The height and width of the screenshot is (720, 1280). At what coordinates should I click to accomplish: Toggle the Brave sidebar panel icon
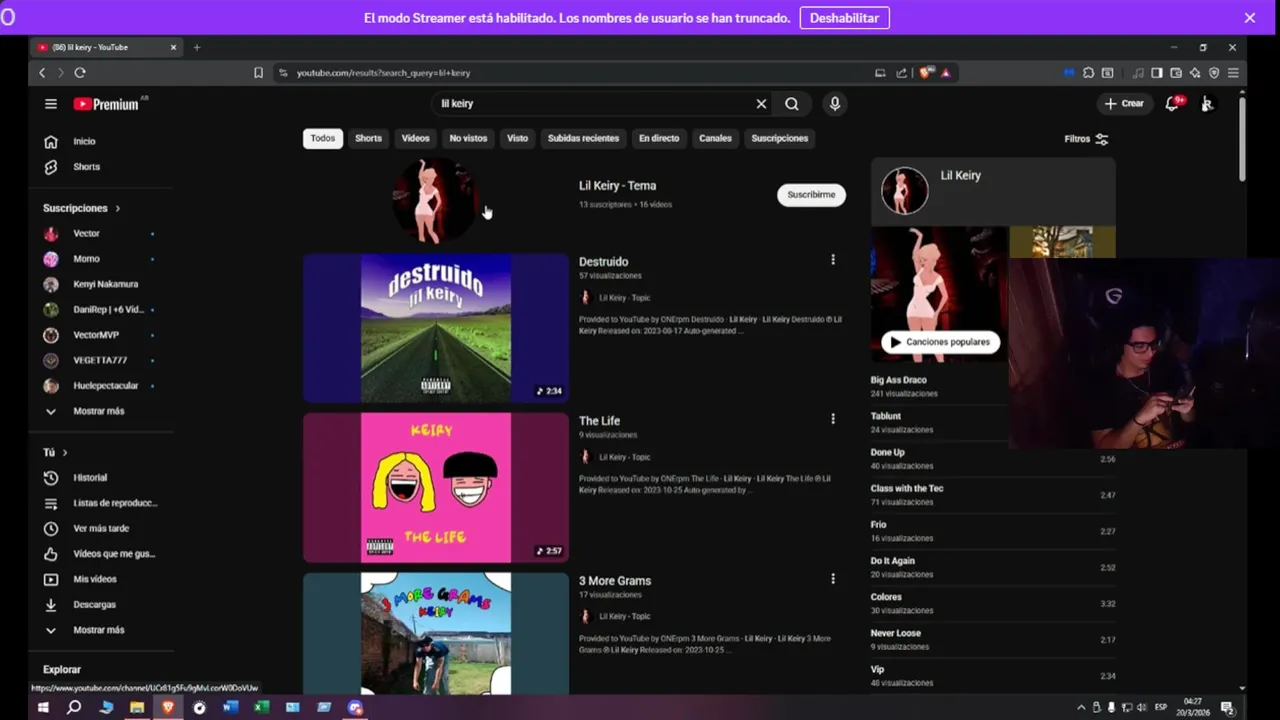1157,73
